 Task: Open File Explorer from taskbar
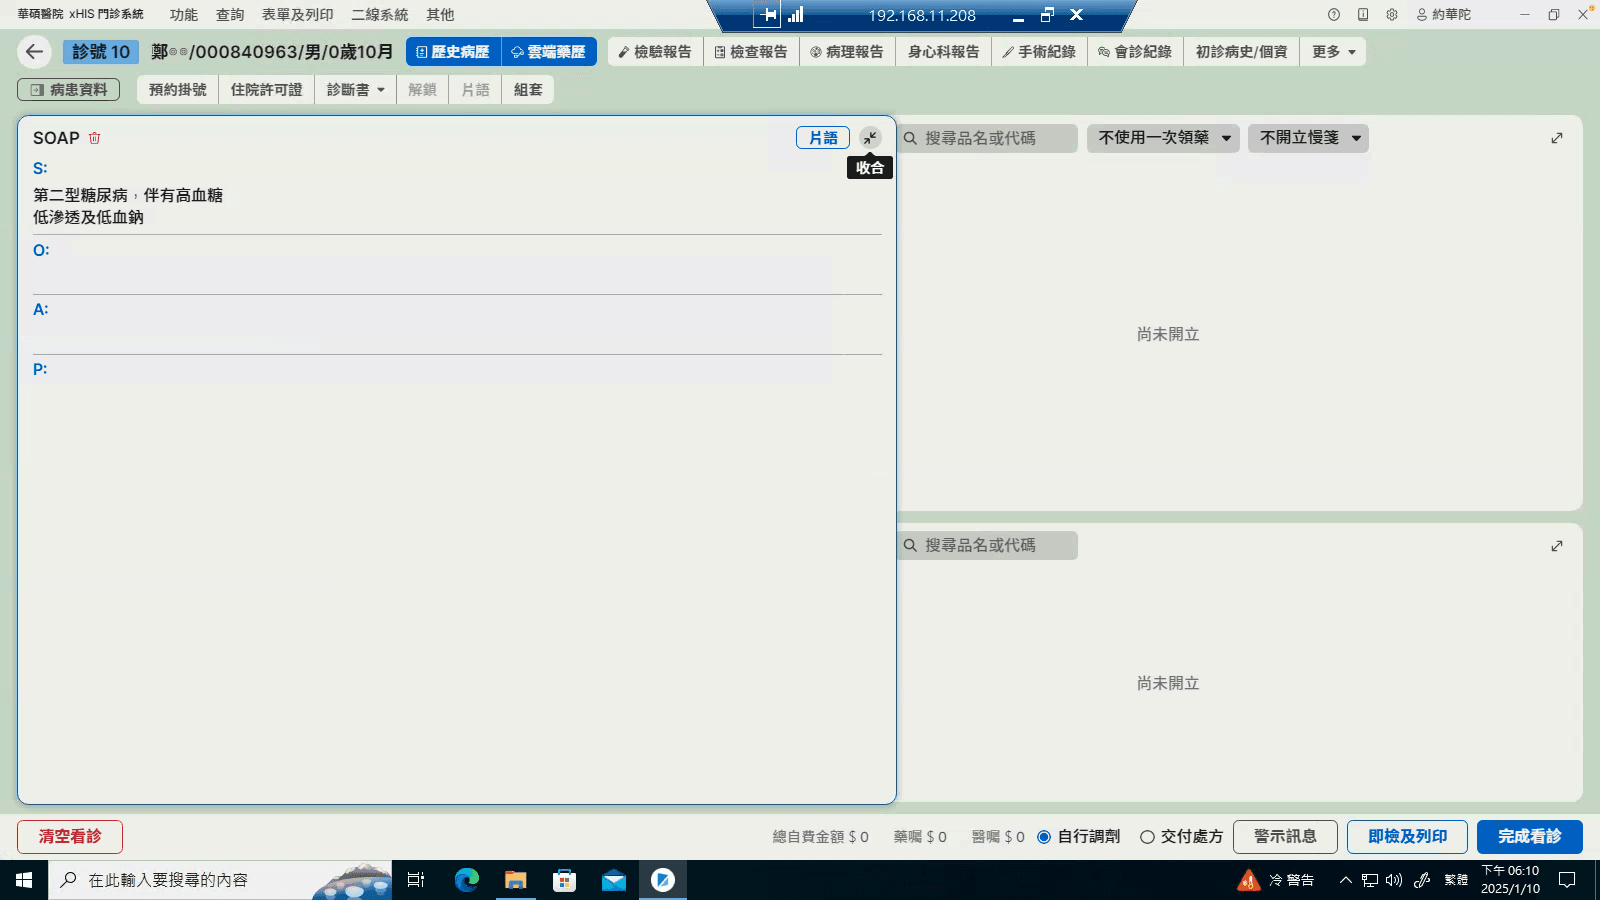point(516,880)
